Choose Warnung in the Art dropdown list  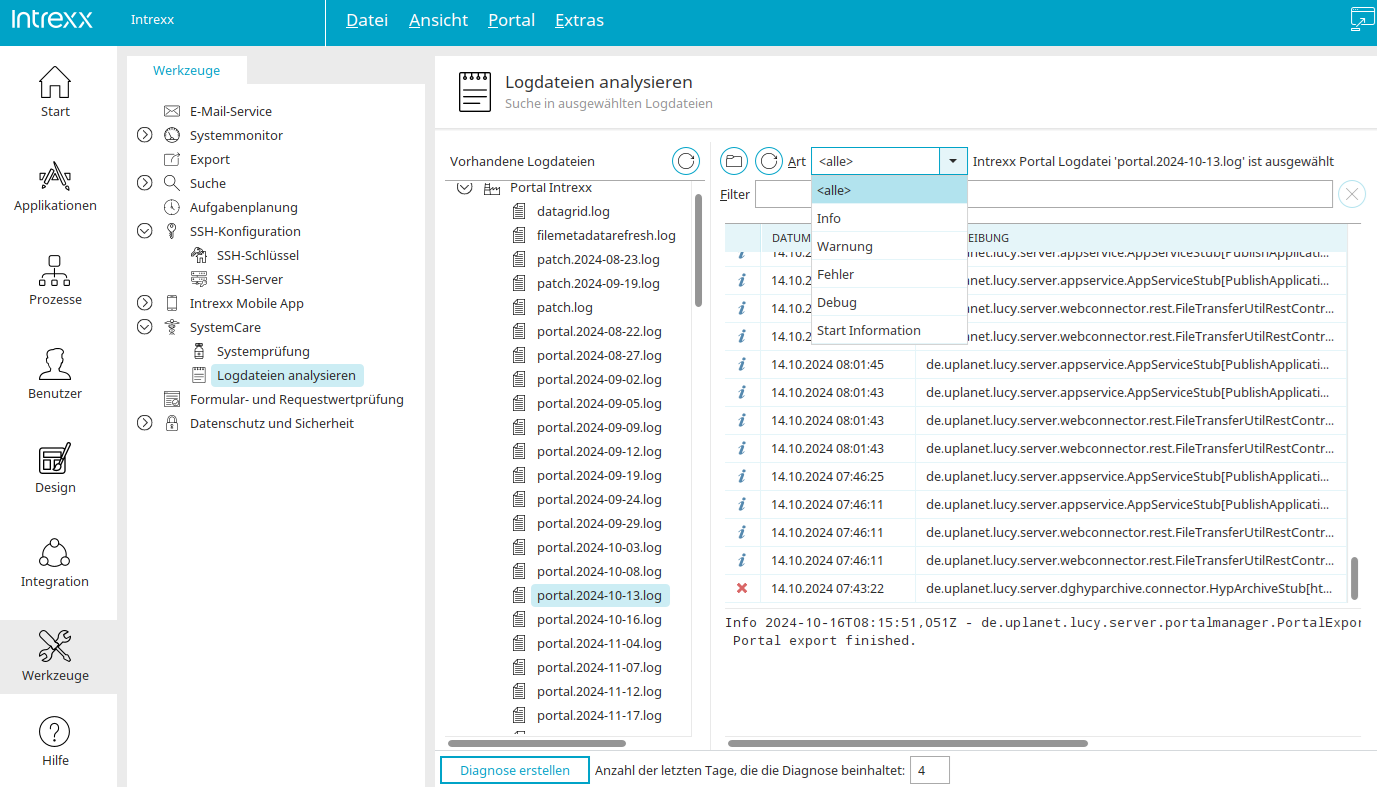pos(845,246)
